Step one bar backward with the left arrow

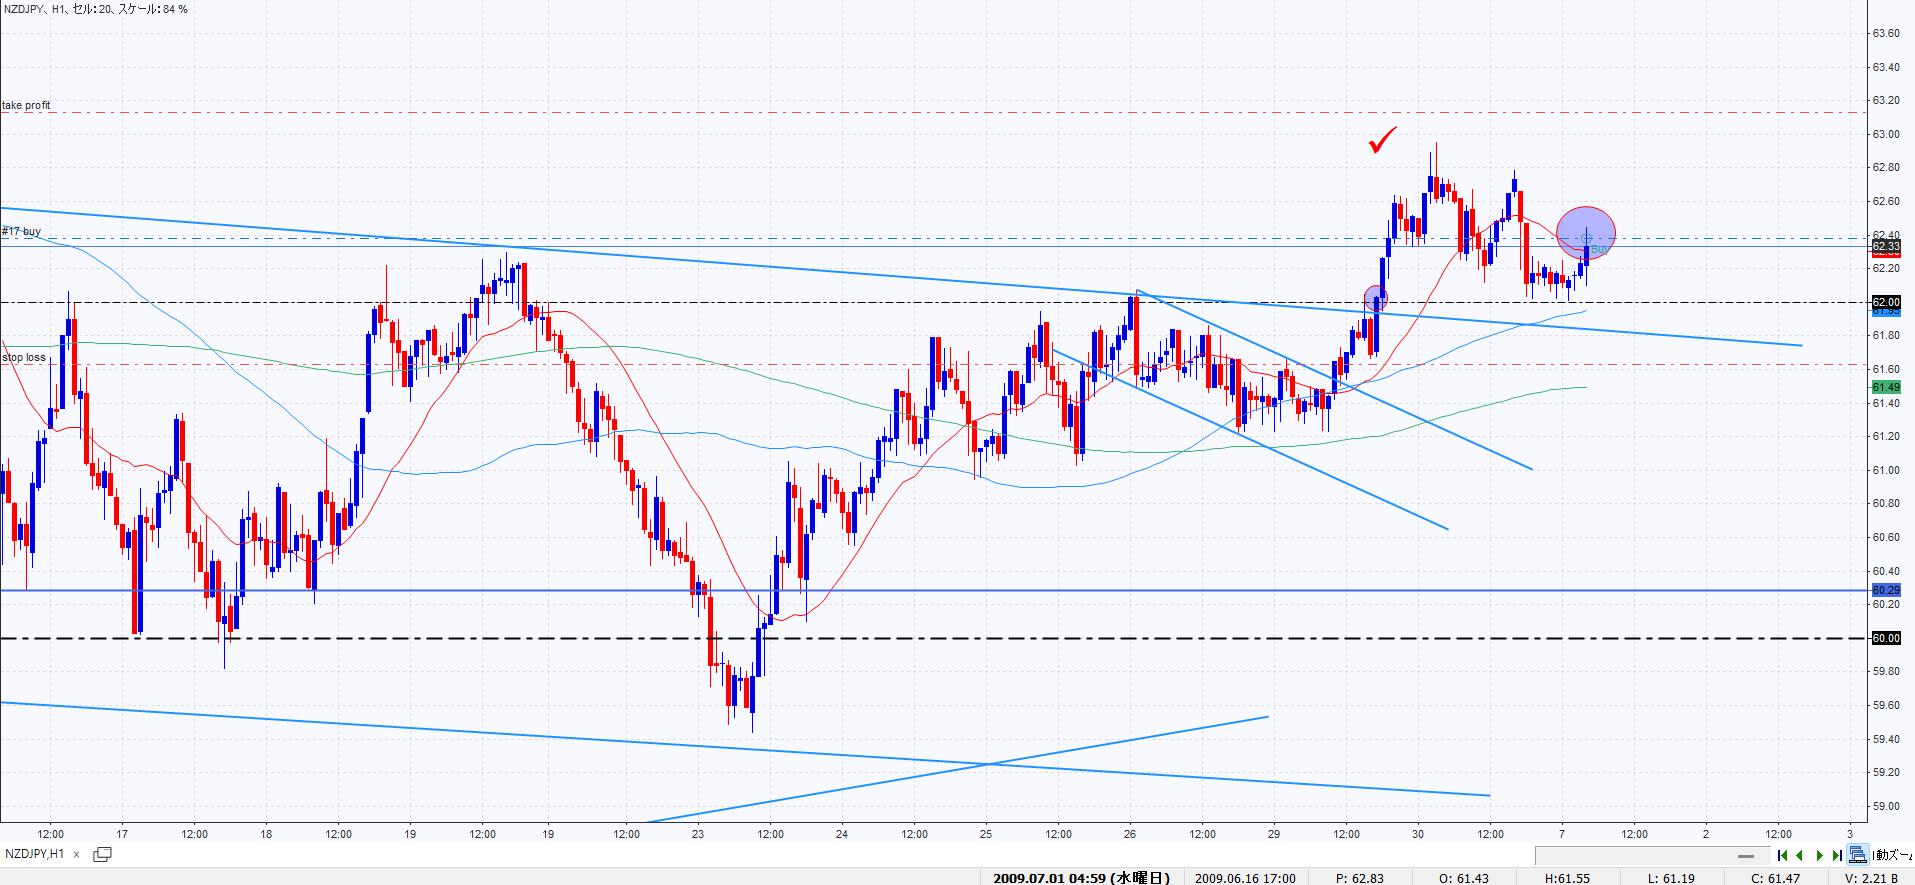(x=1800, y=856)
